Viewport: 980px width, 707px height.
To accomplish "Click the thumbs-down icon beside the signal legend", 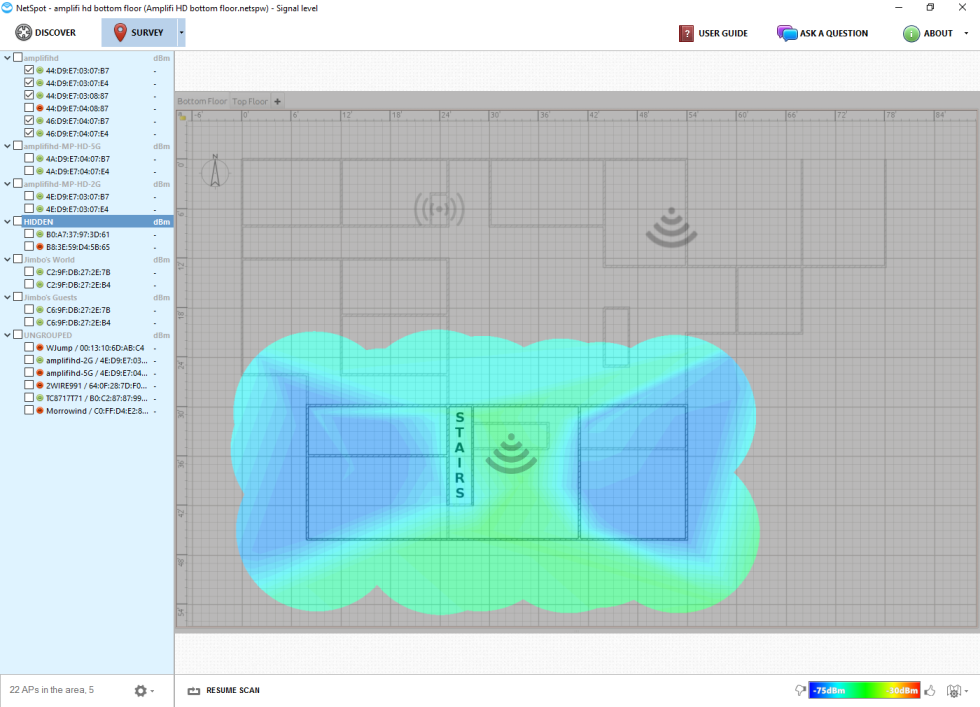I will coord(800,690).
